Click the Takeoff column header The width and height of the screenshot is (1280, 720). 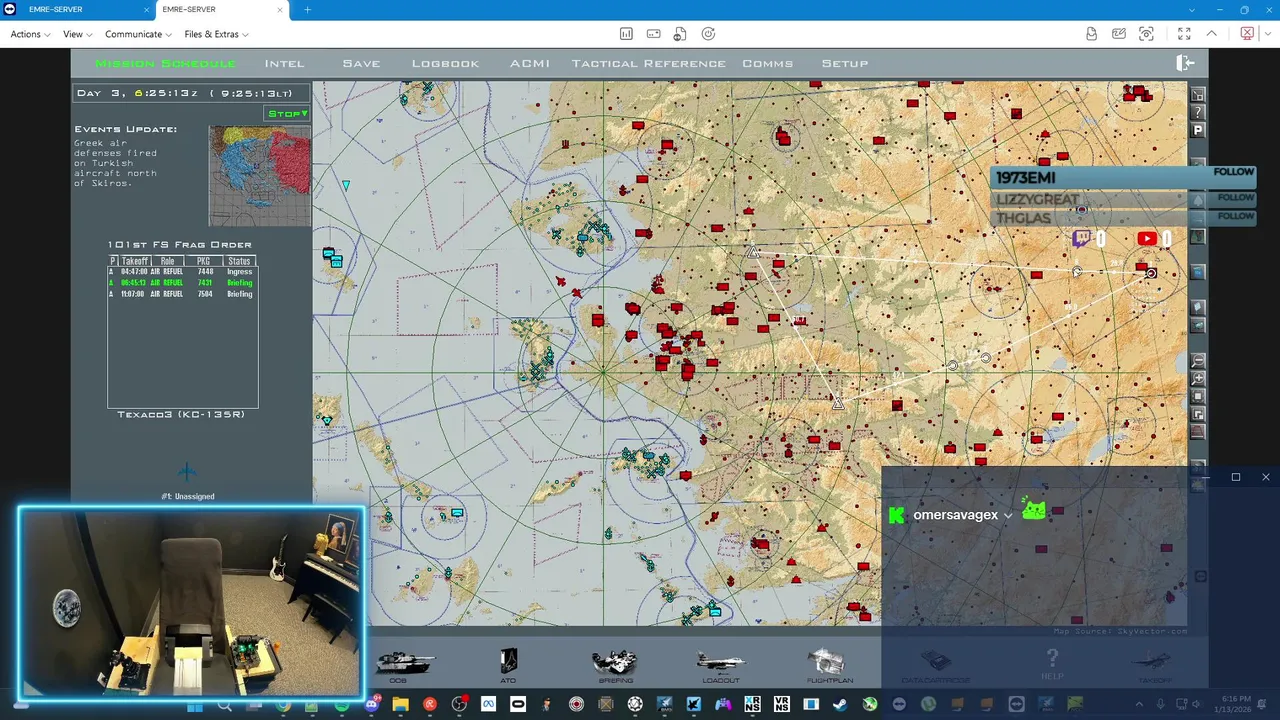pos(134,261)
